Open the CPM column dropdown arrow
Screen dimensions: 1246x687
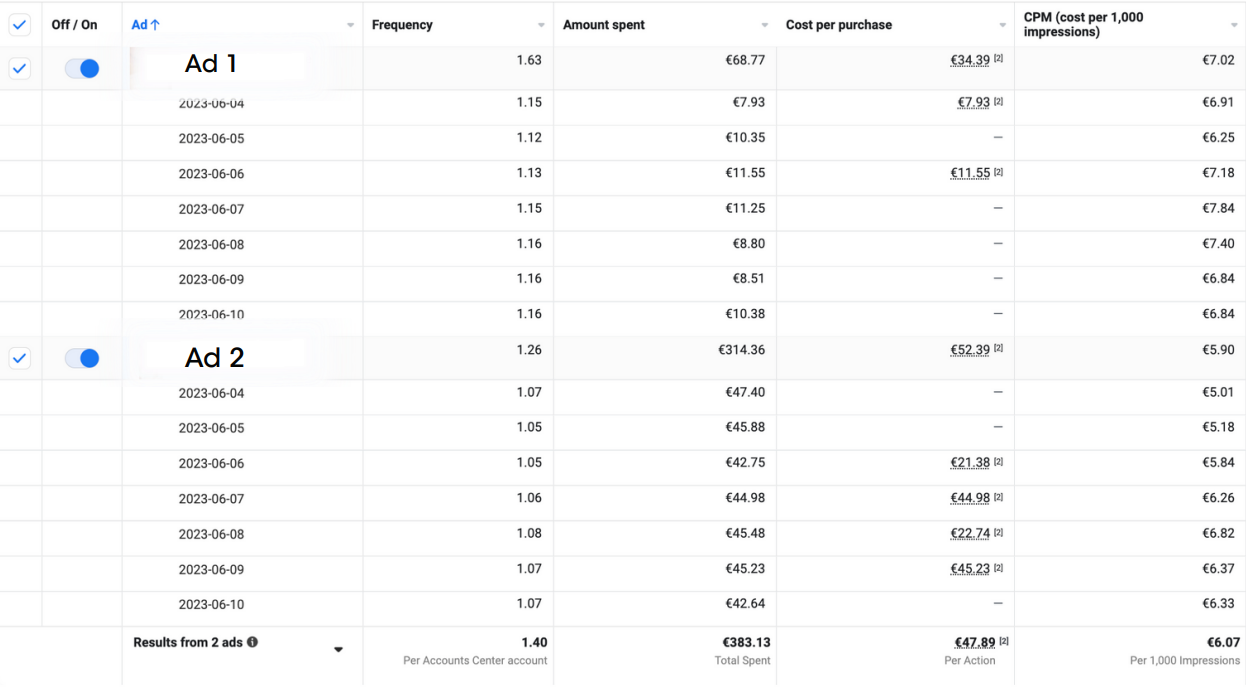click(x=1234, y=25)
